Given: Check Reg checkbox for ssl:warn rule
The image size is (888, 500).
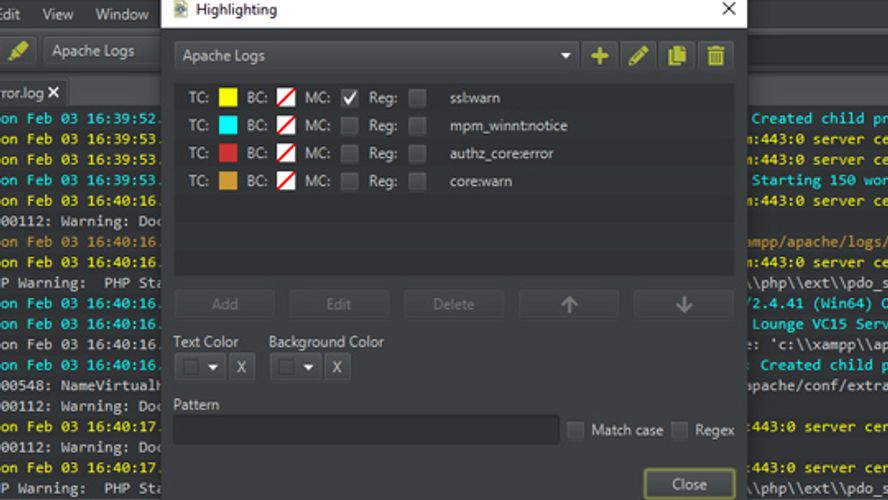Looking at the screenshot, I should tap(417, 98).
